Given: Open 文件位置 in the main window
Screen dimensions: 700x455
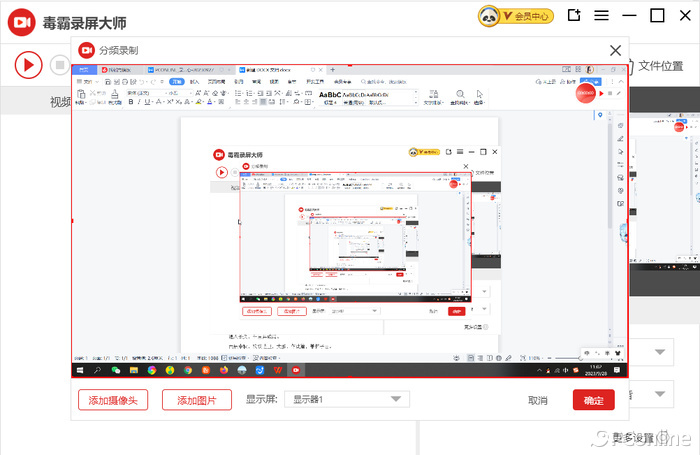Looking at the screenshot, I should 660,66.
